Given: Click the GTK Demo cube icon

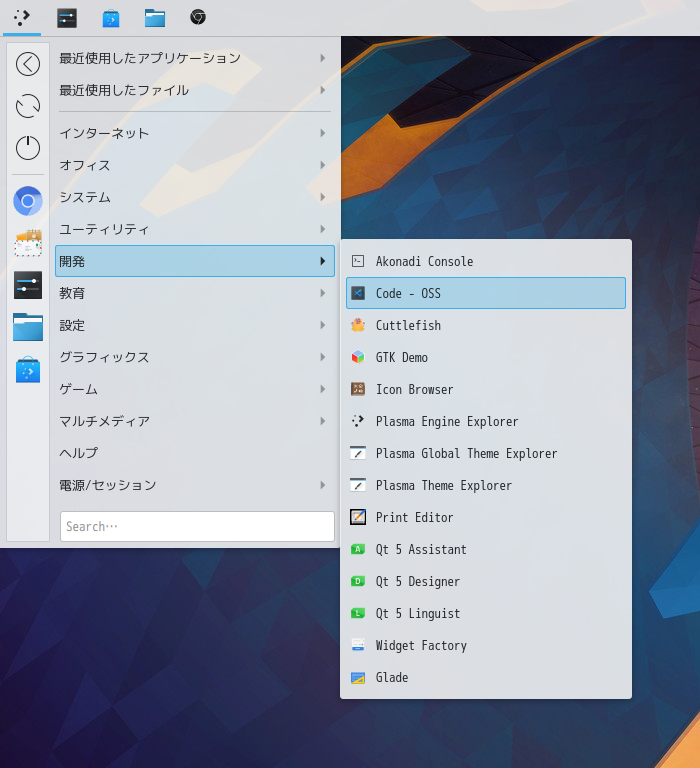Looking at the screenshot, I should (358, 357).
